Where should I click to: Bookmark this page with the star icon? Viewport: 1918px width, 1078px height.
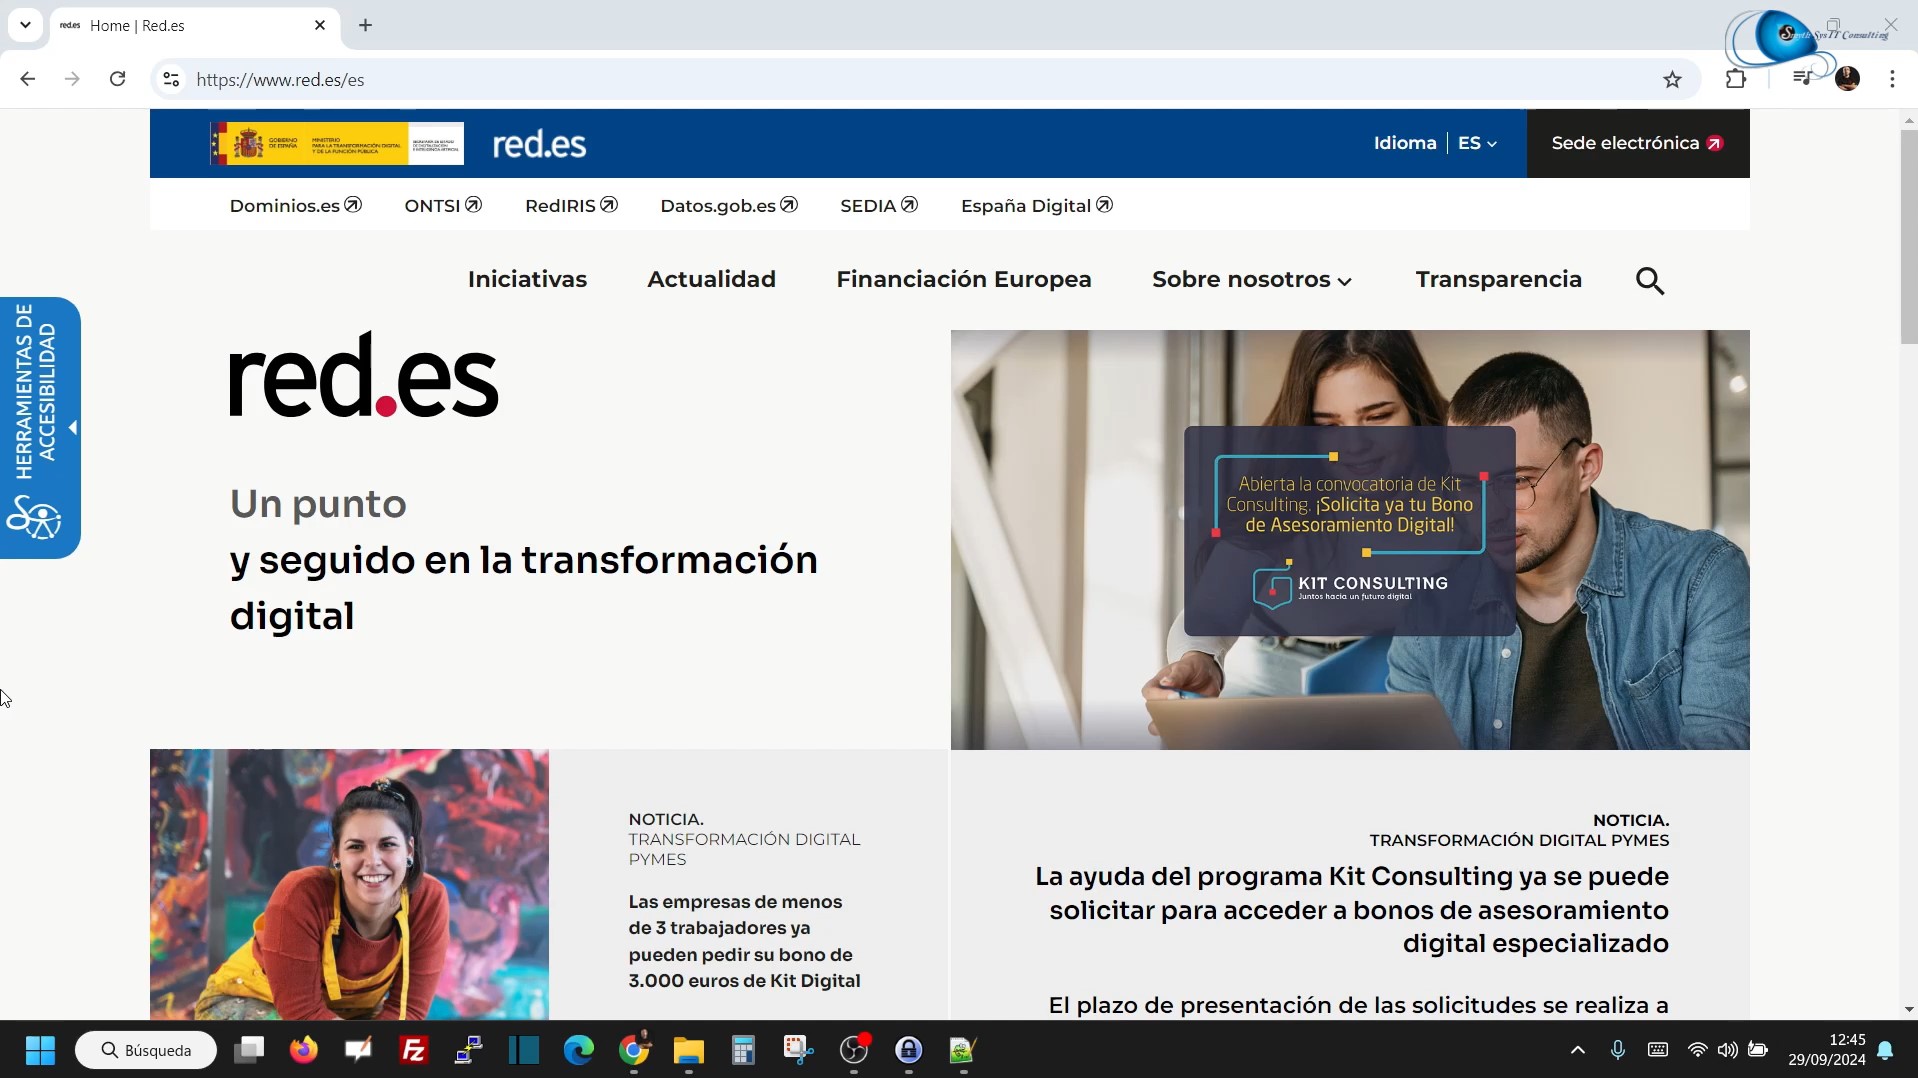pos(1672,80)
